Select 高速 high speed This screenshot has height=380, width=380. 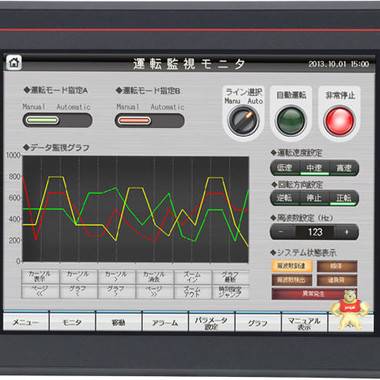(x=344, y=168)
